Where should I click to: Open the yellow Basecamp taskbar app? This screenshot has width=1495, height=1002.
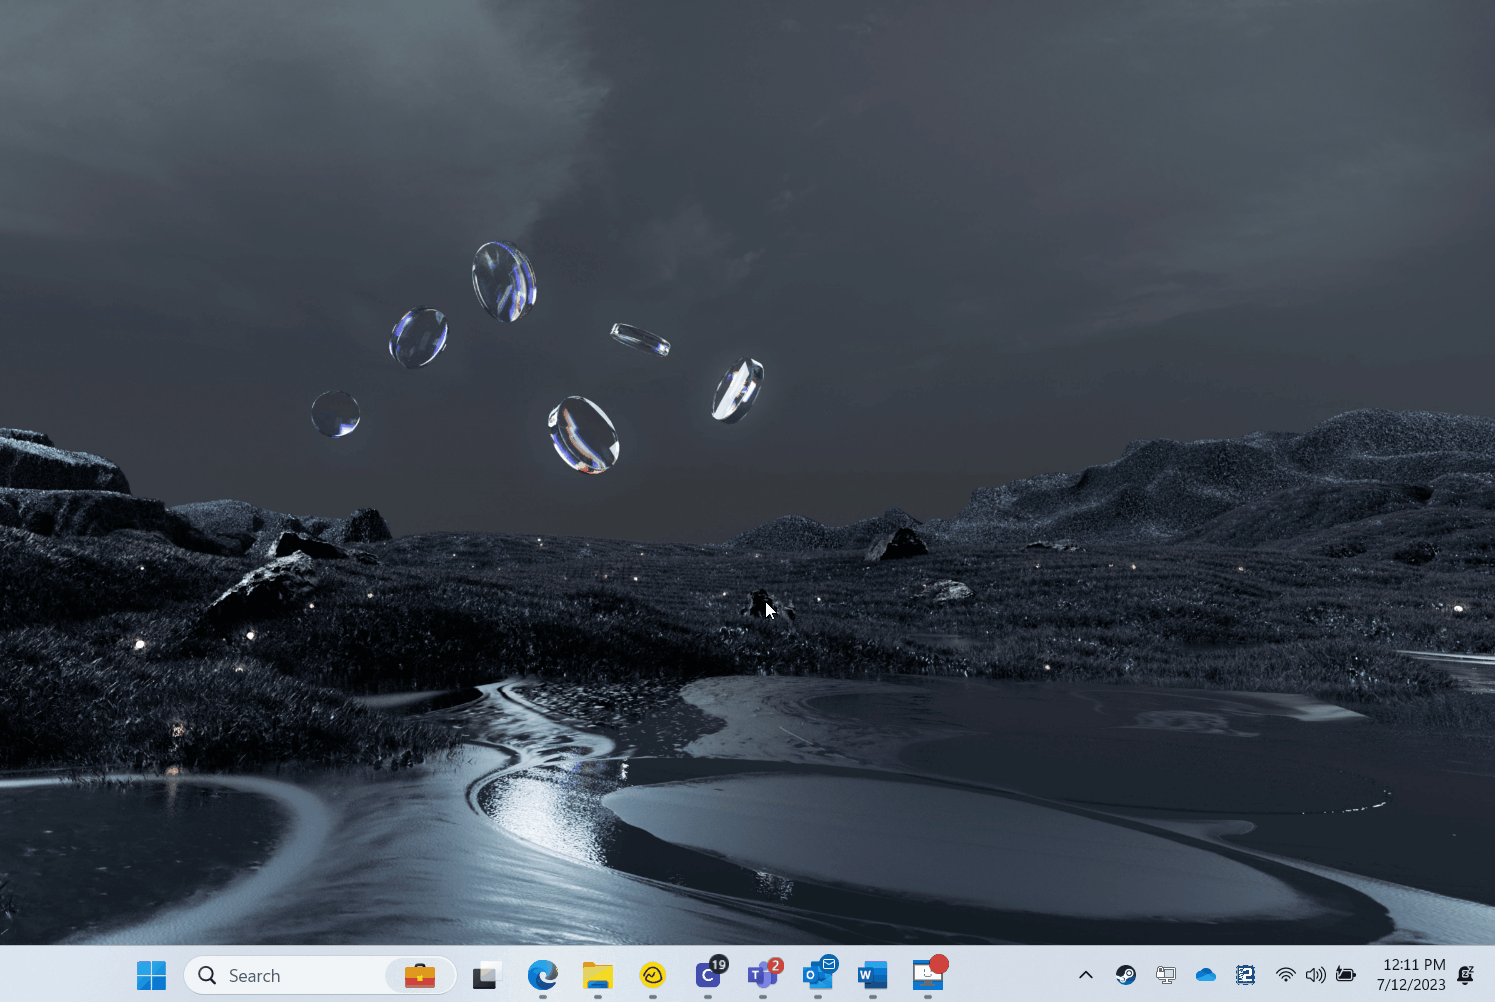(x=653, y=975)
